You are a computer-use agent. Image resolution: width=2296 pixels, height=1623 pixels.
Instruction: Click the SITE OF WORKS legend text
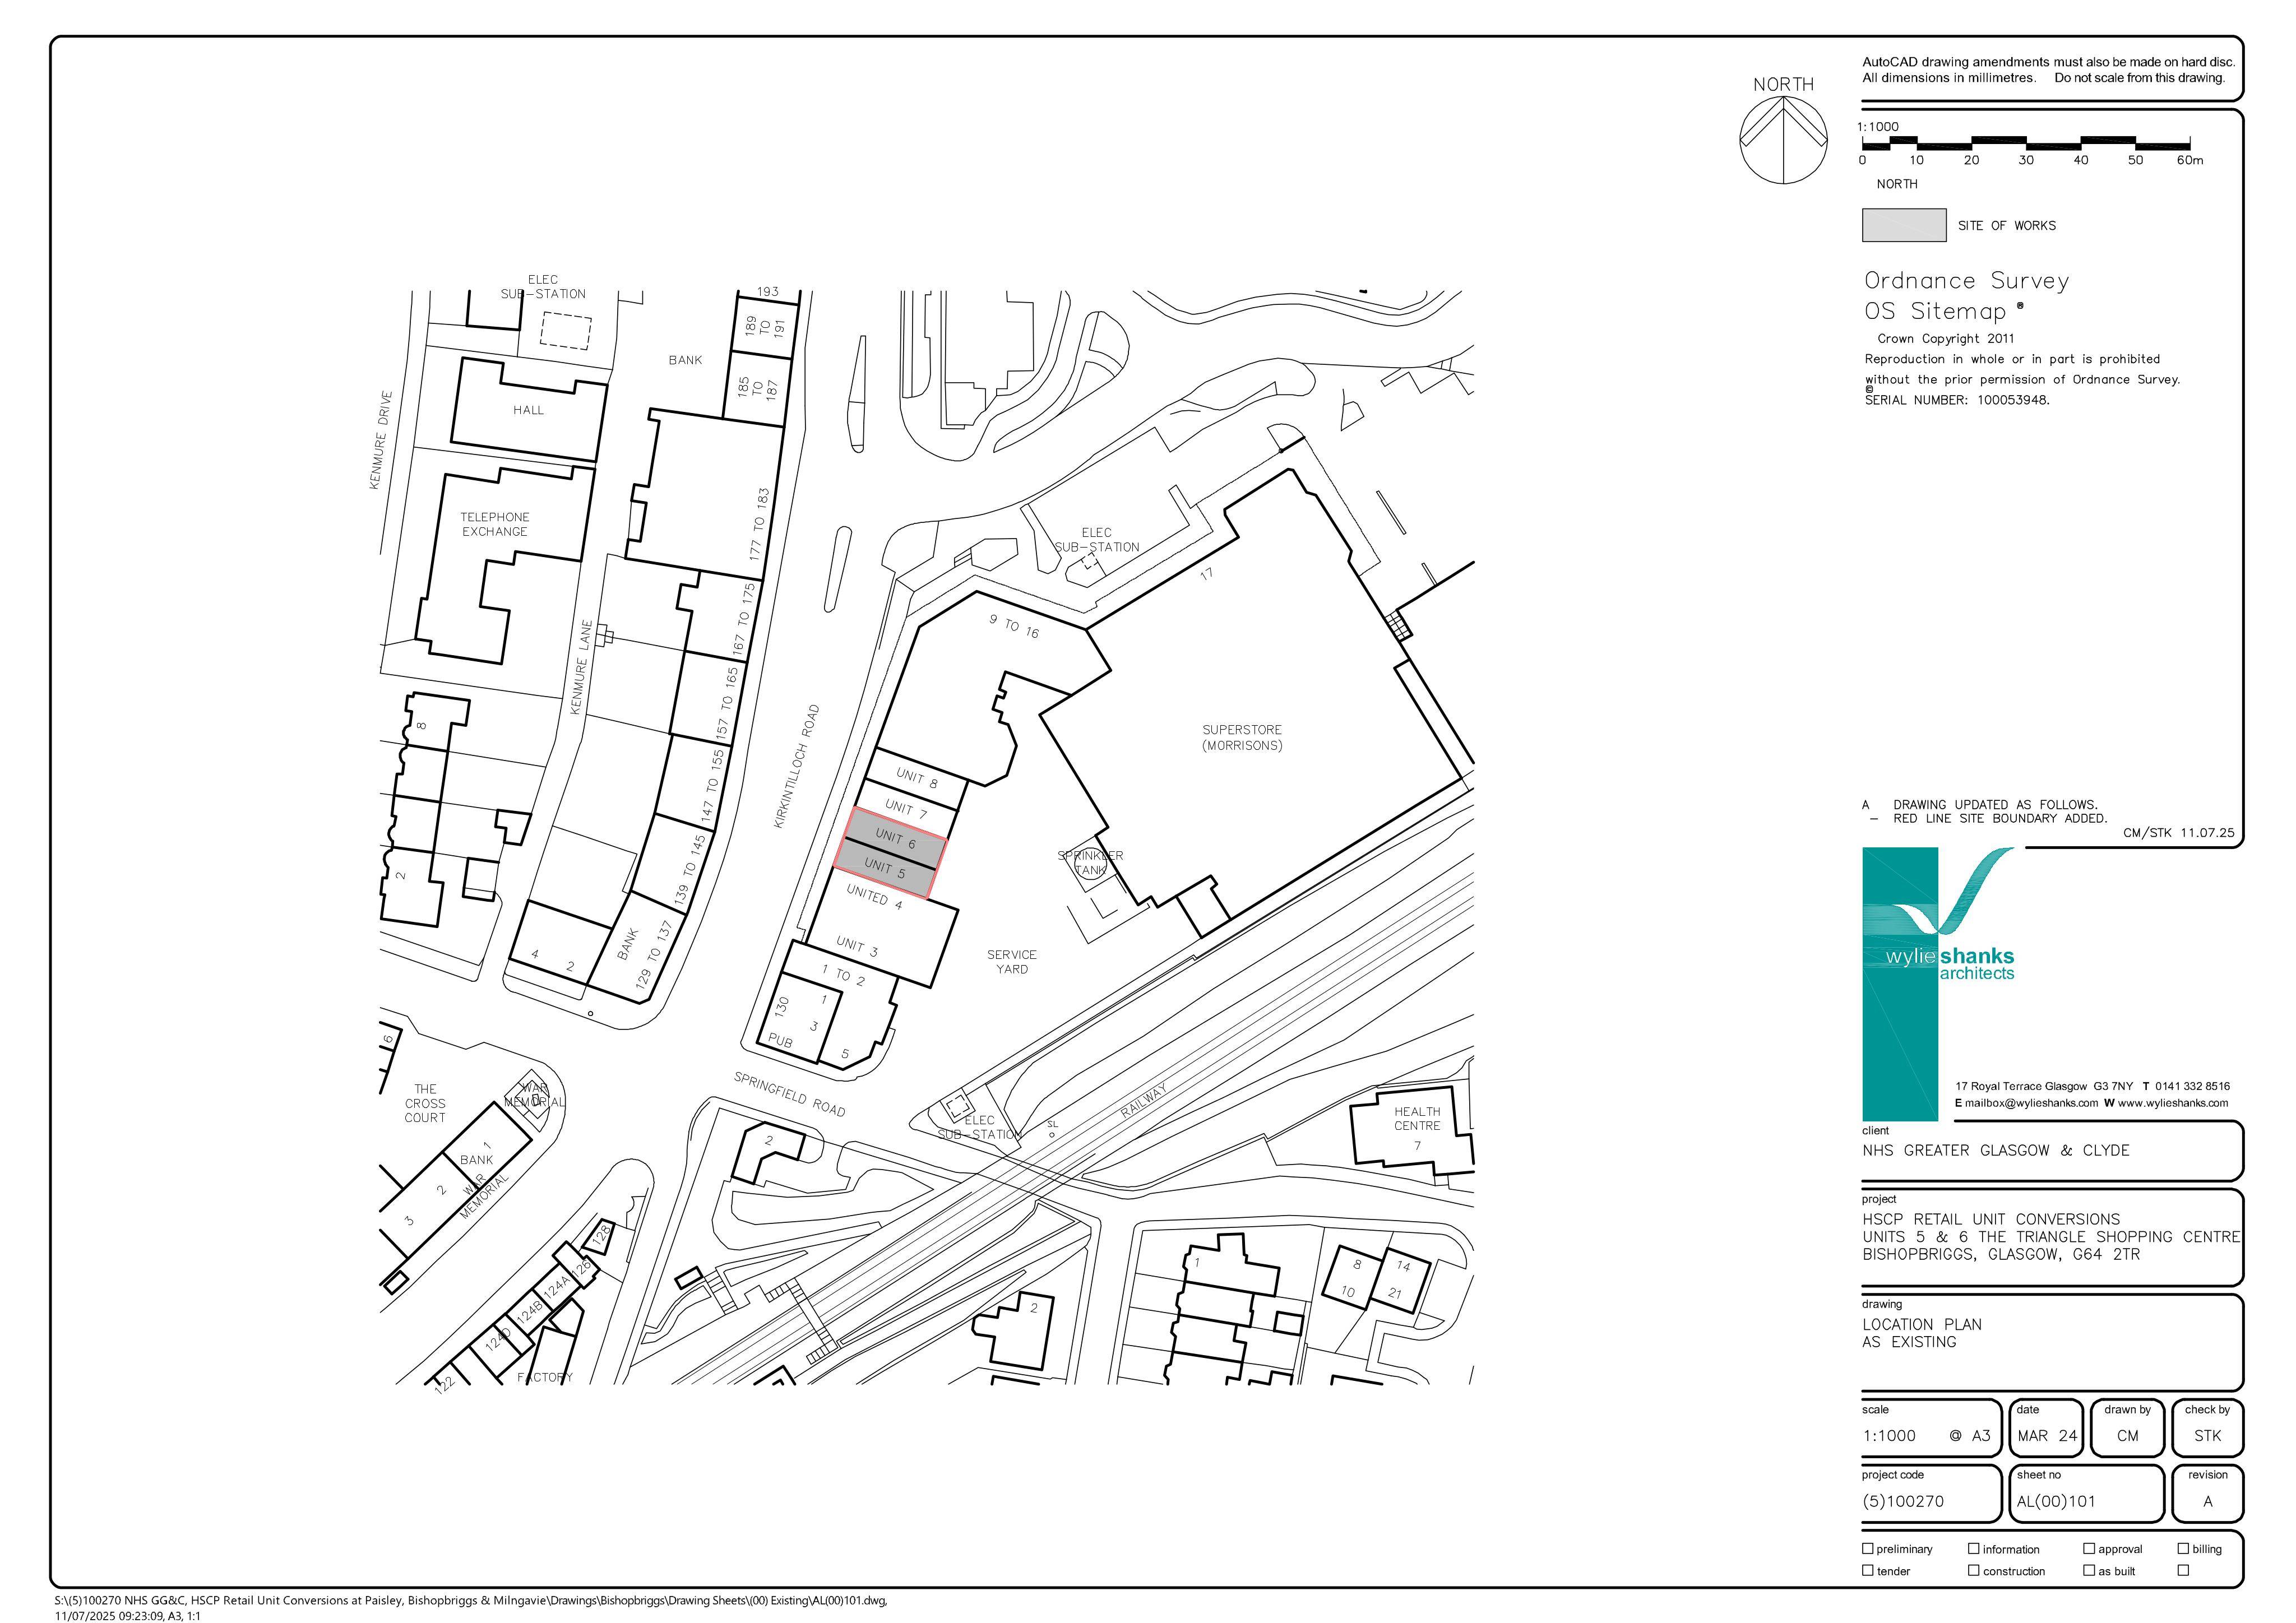2007,225
